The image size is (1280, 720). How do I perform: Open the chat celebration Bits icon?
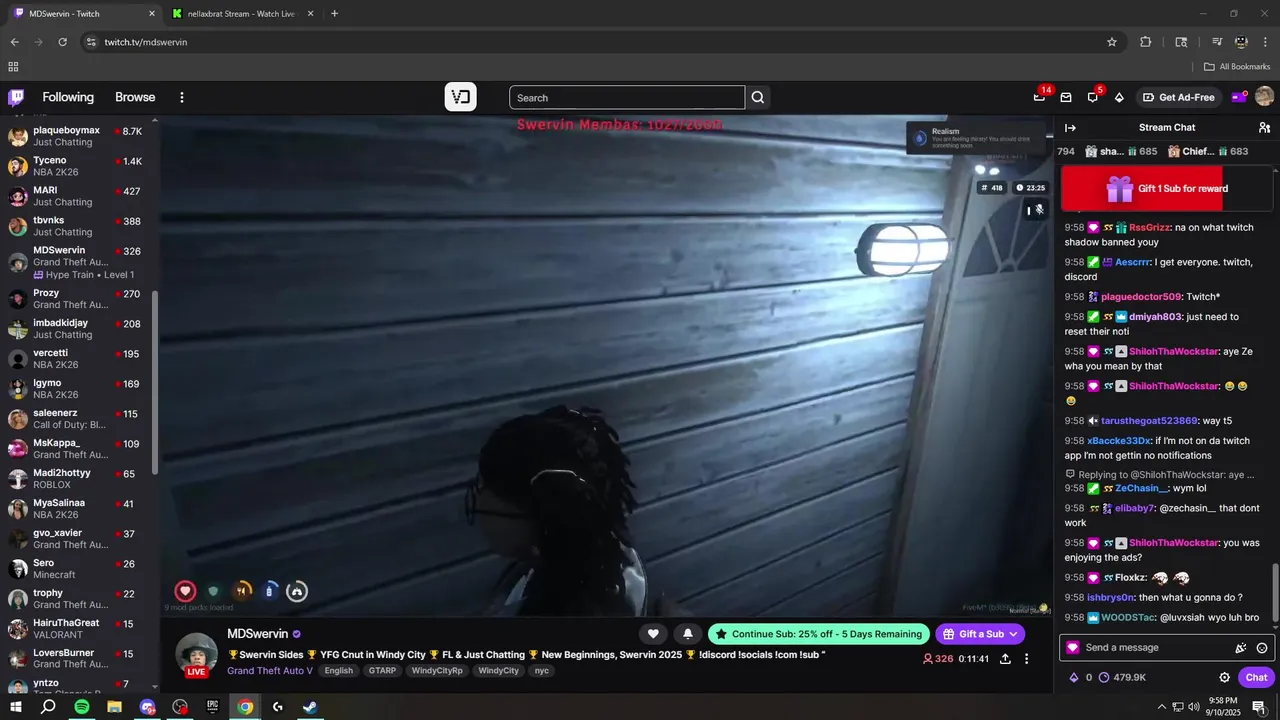(x=1241, y=648)
